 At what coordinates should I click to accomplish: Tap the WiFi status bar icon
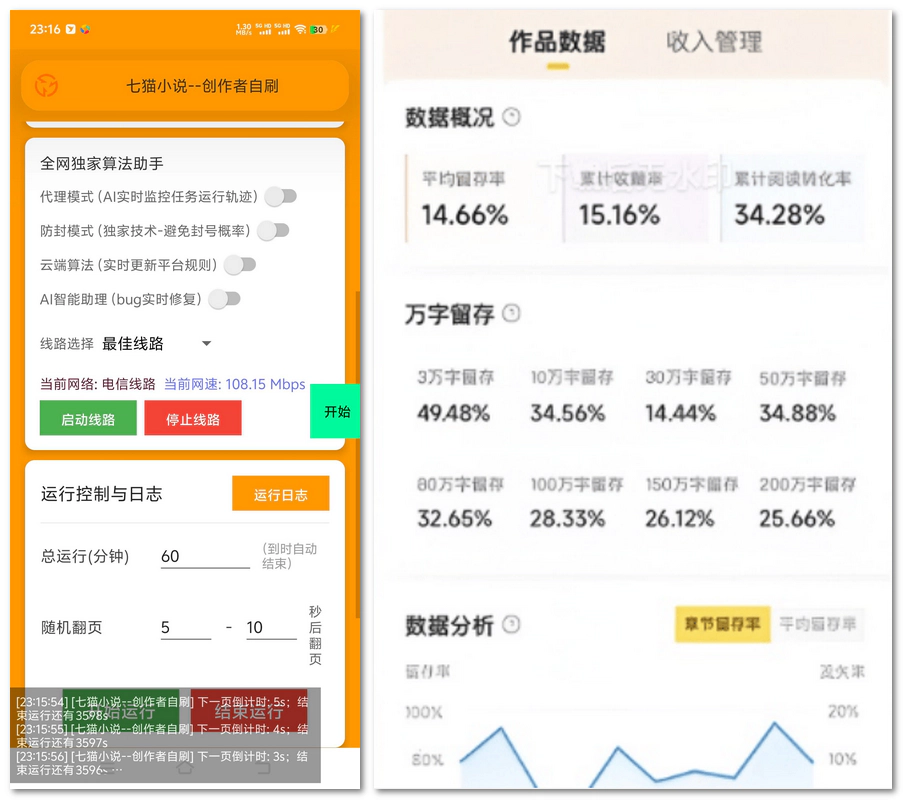300,30
